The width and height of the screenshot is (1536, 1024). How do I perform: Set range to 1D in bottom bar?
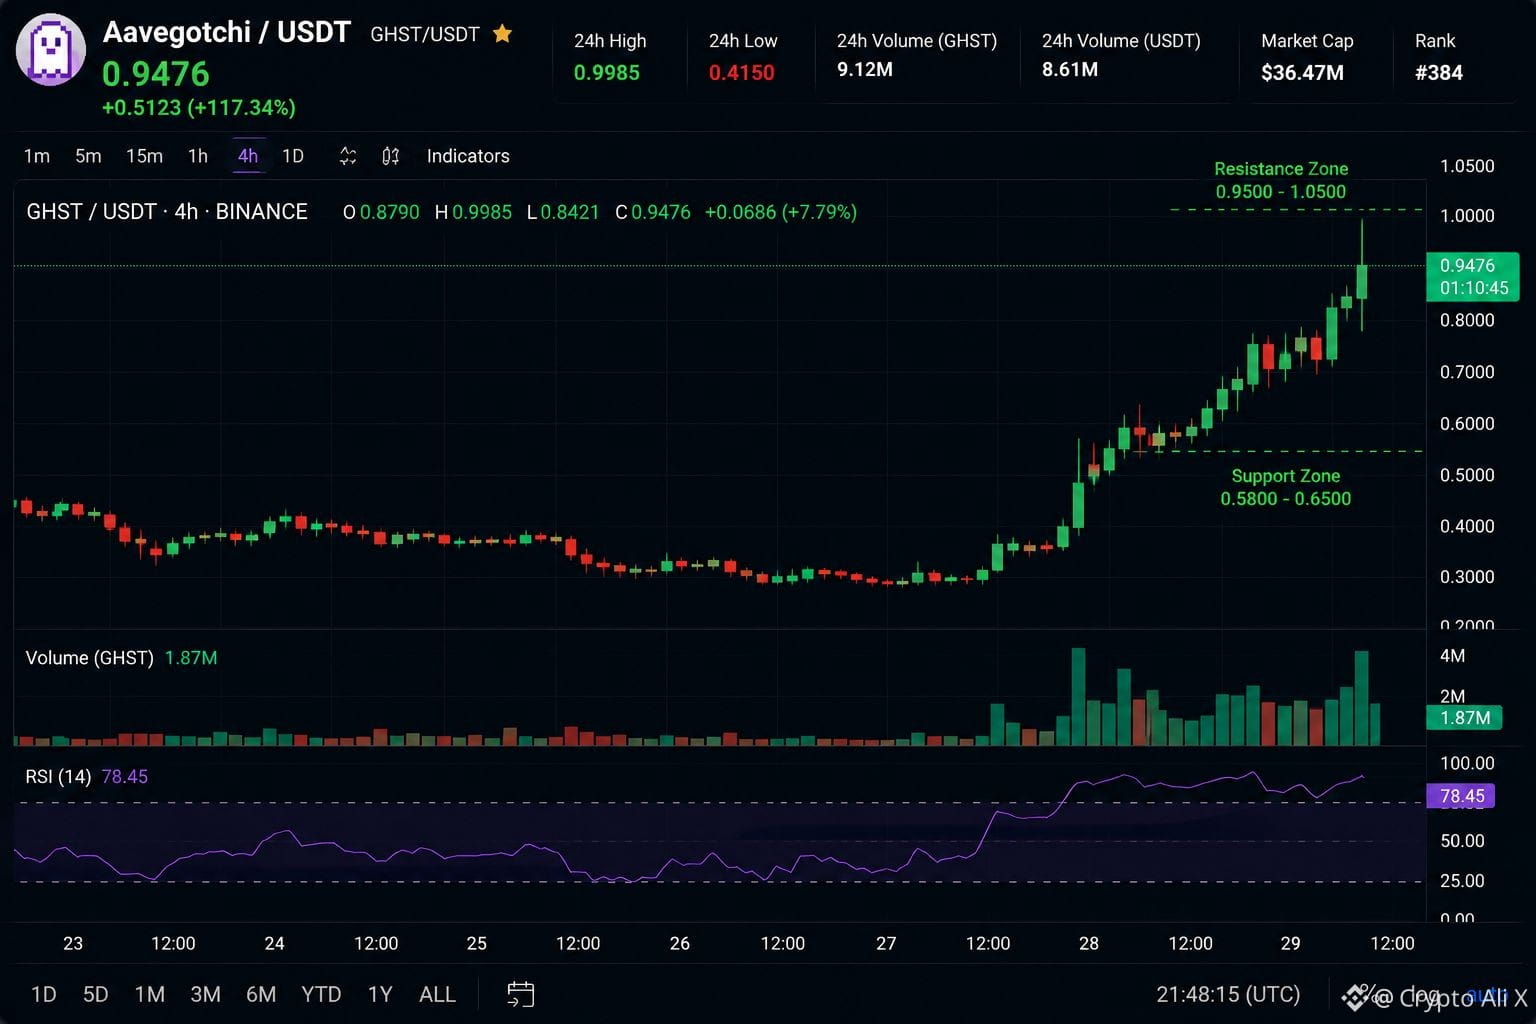click(x=44, y=994)
